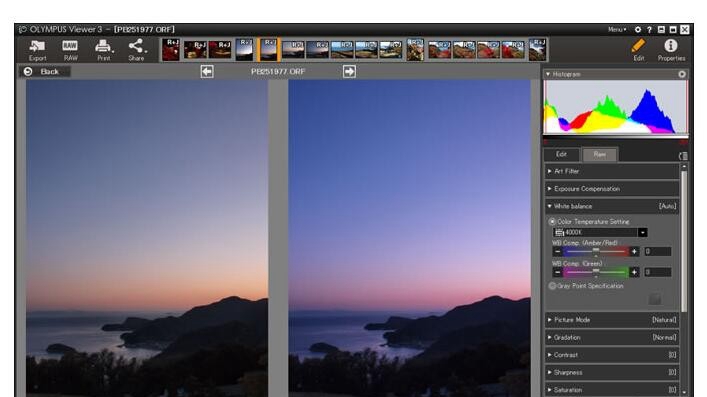
Task: Open the Properties info icon
Action: tap(671, 50)
